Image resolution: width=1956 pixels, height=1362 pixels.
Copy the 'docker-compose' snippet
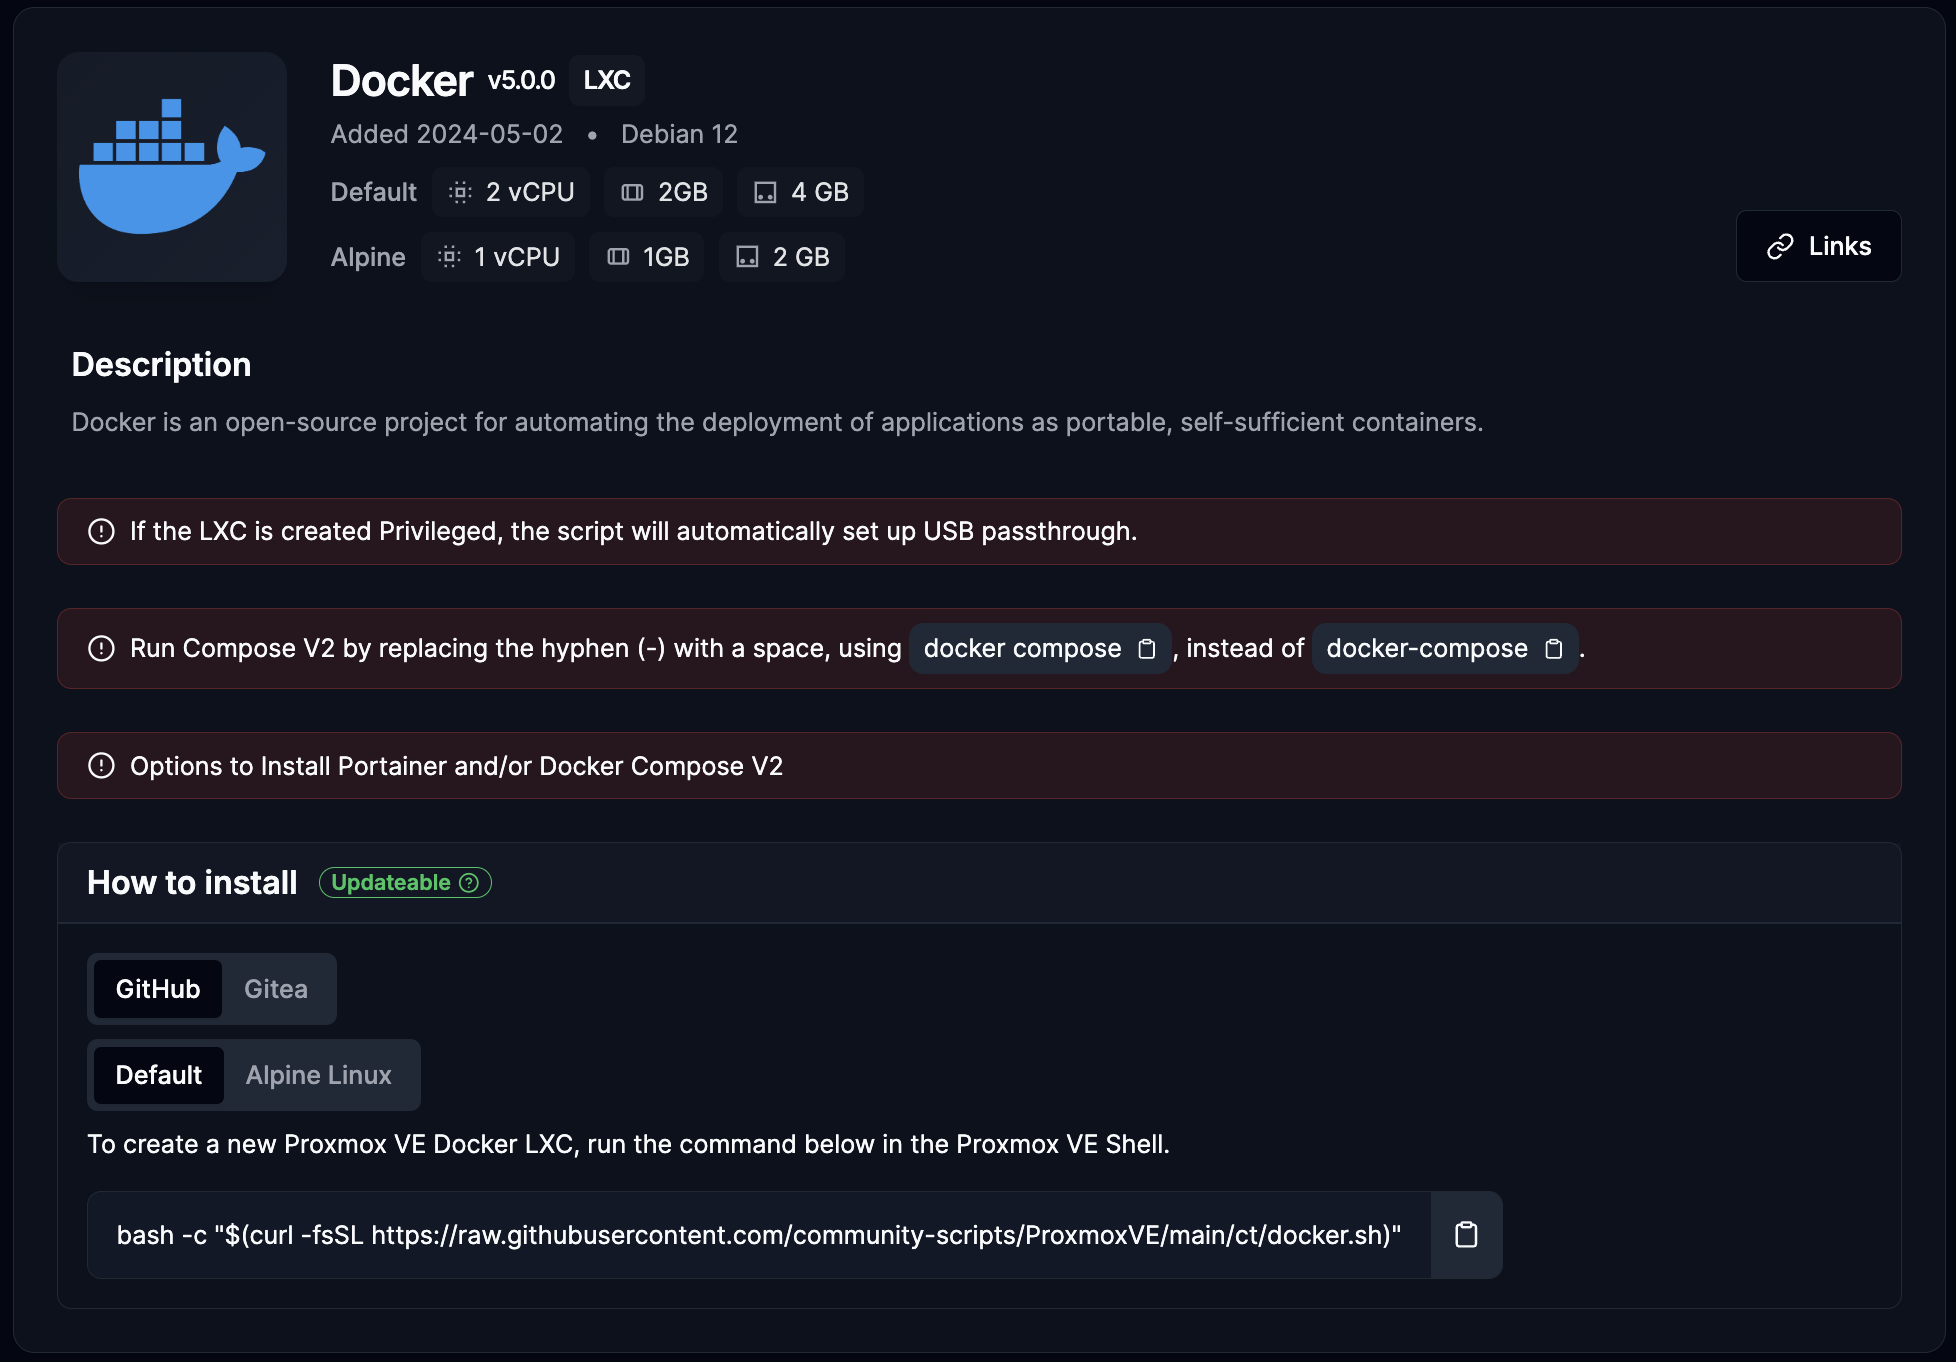coord(1553,649)
